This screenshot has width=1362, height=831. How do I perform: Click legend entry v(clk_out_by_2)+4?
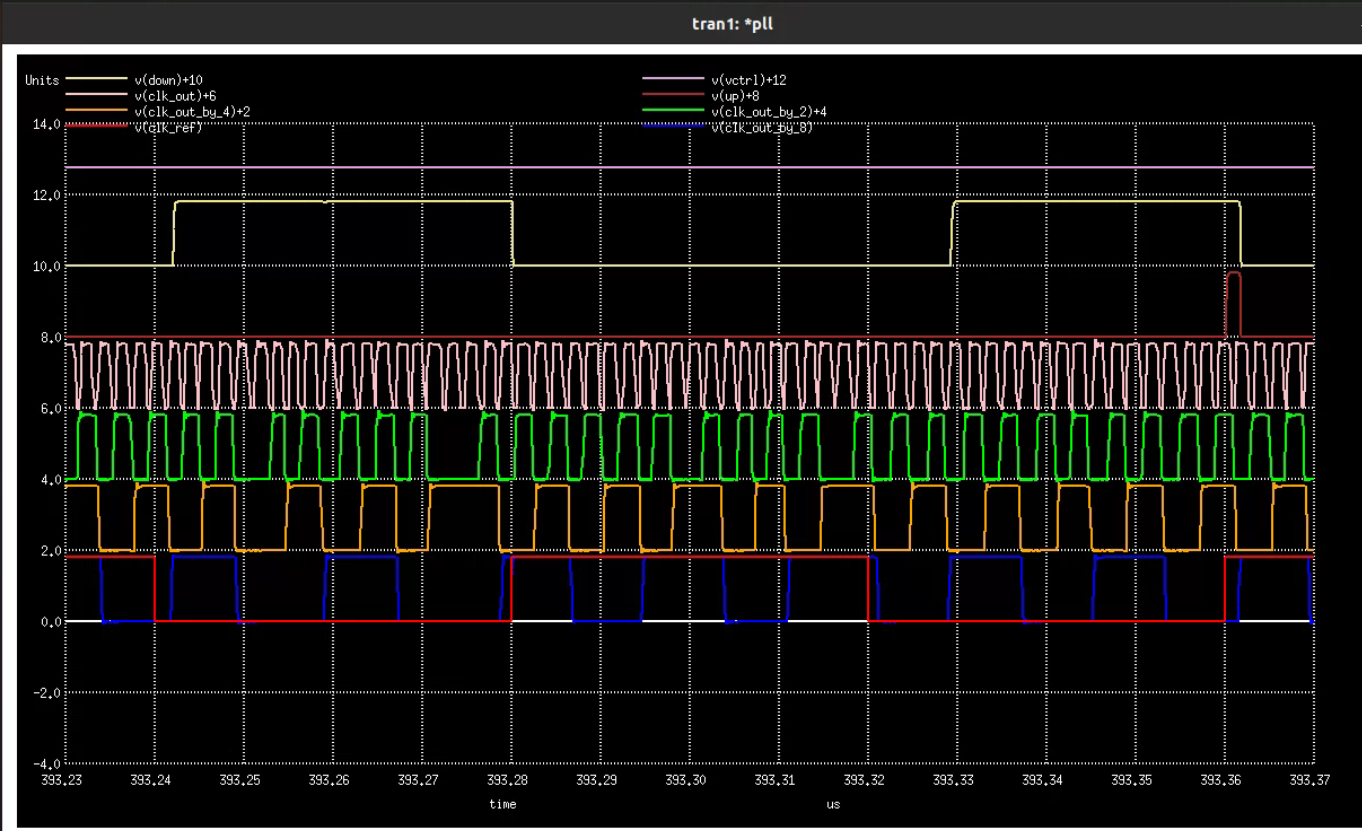point(769,112)
